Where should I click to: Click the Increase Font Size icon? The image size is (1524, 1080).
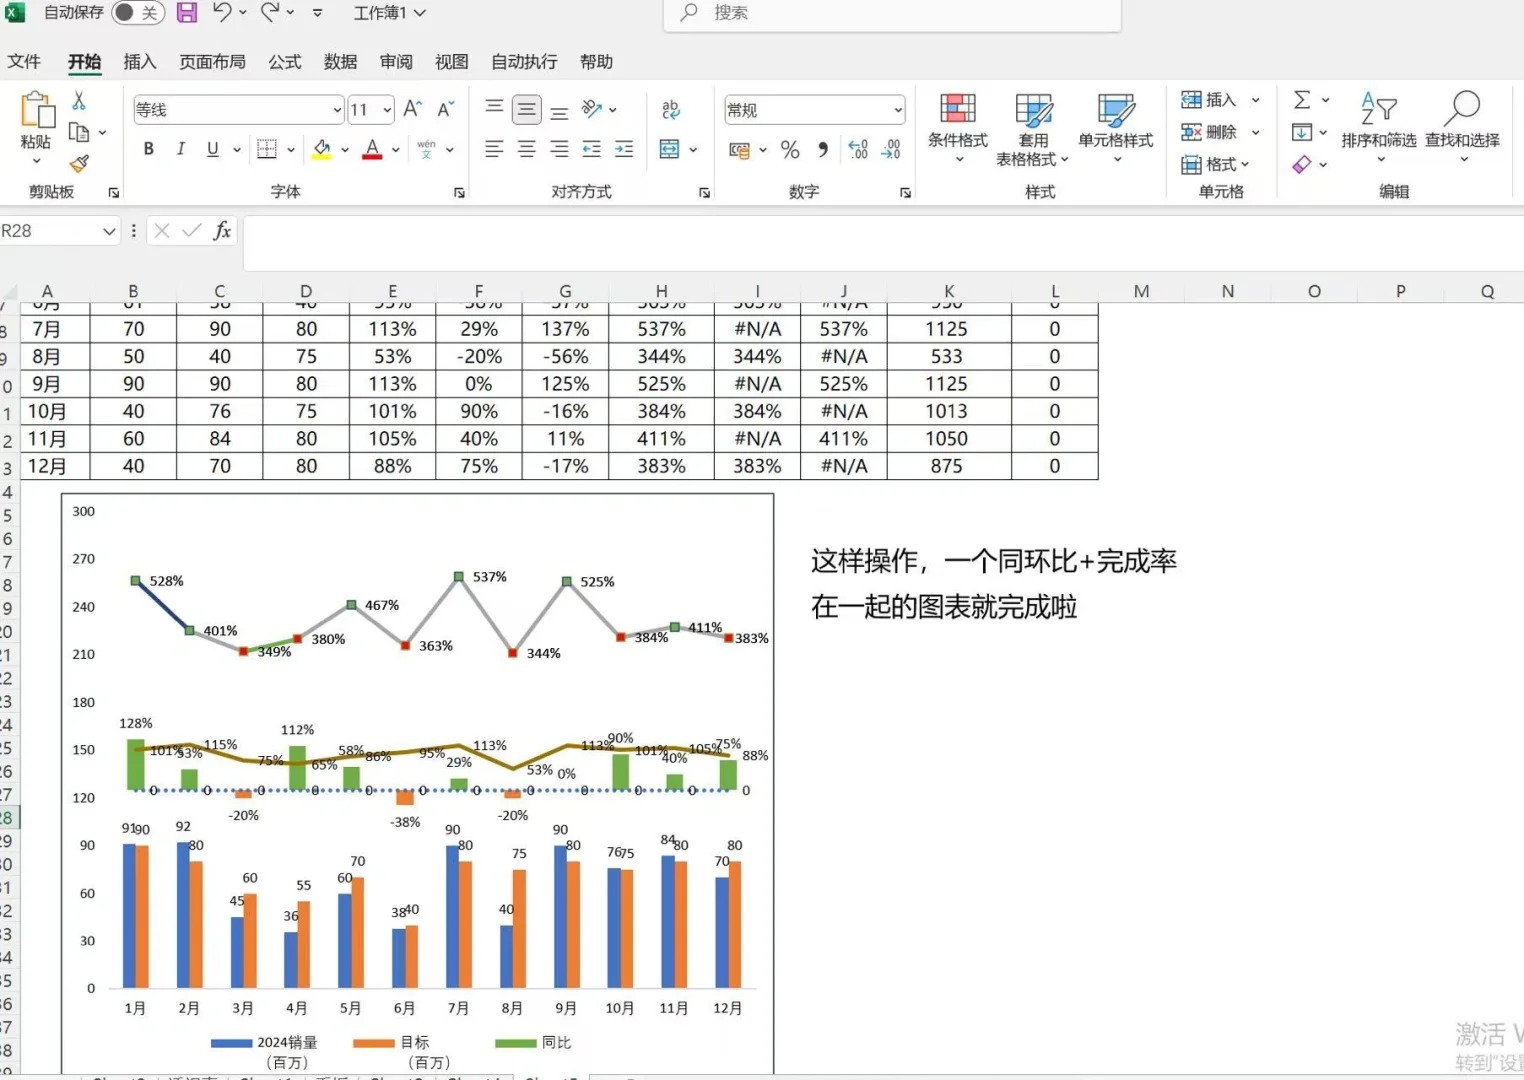(x=413, y=109)
